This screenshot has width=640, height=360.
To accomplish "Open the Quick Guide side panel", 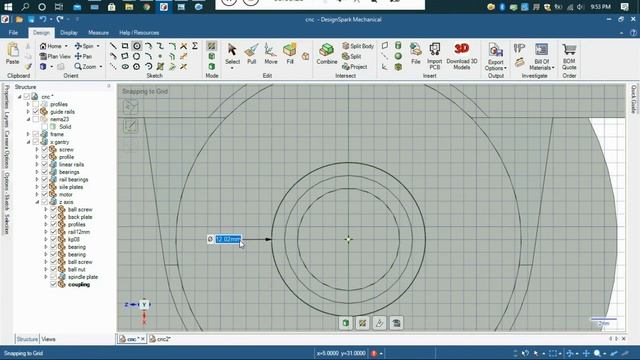I will point(633,99).
